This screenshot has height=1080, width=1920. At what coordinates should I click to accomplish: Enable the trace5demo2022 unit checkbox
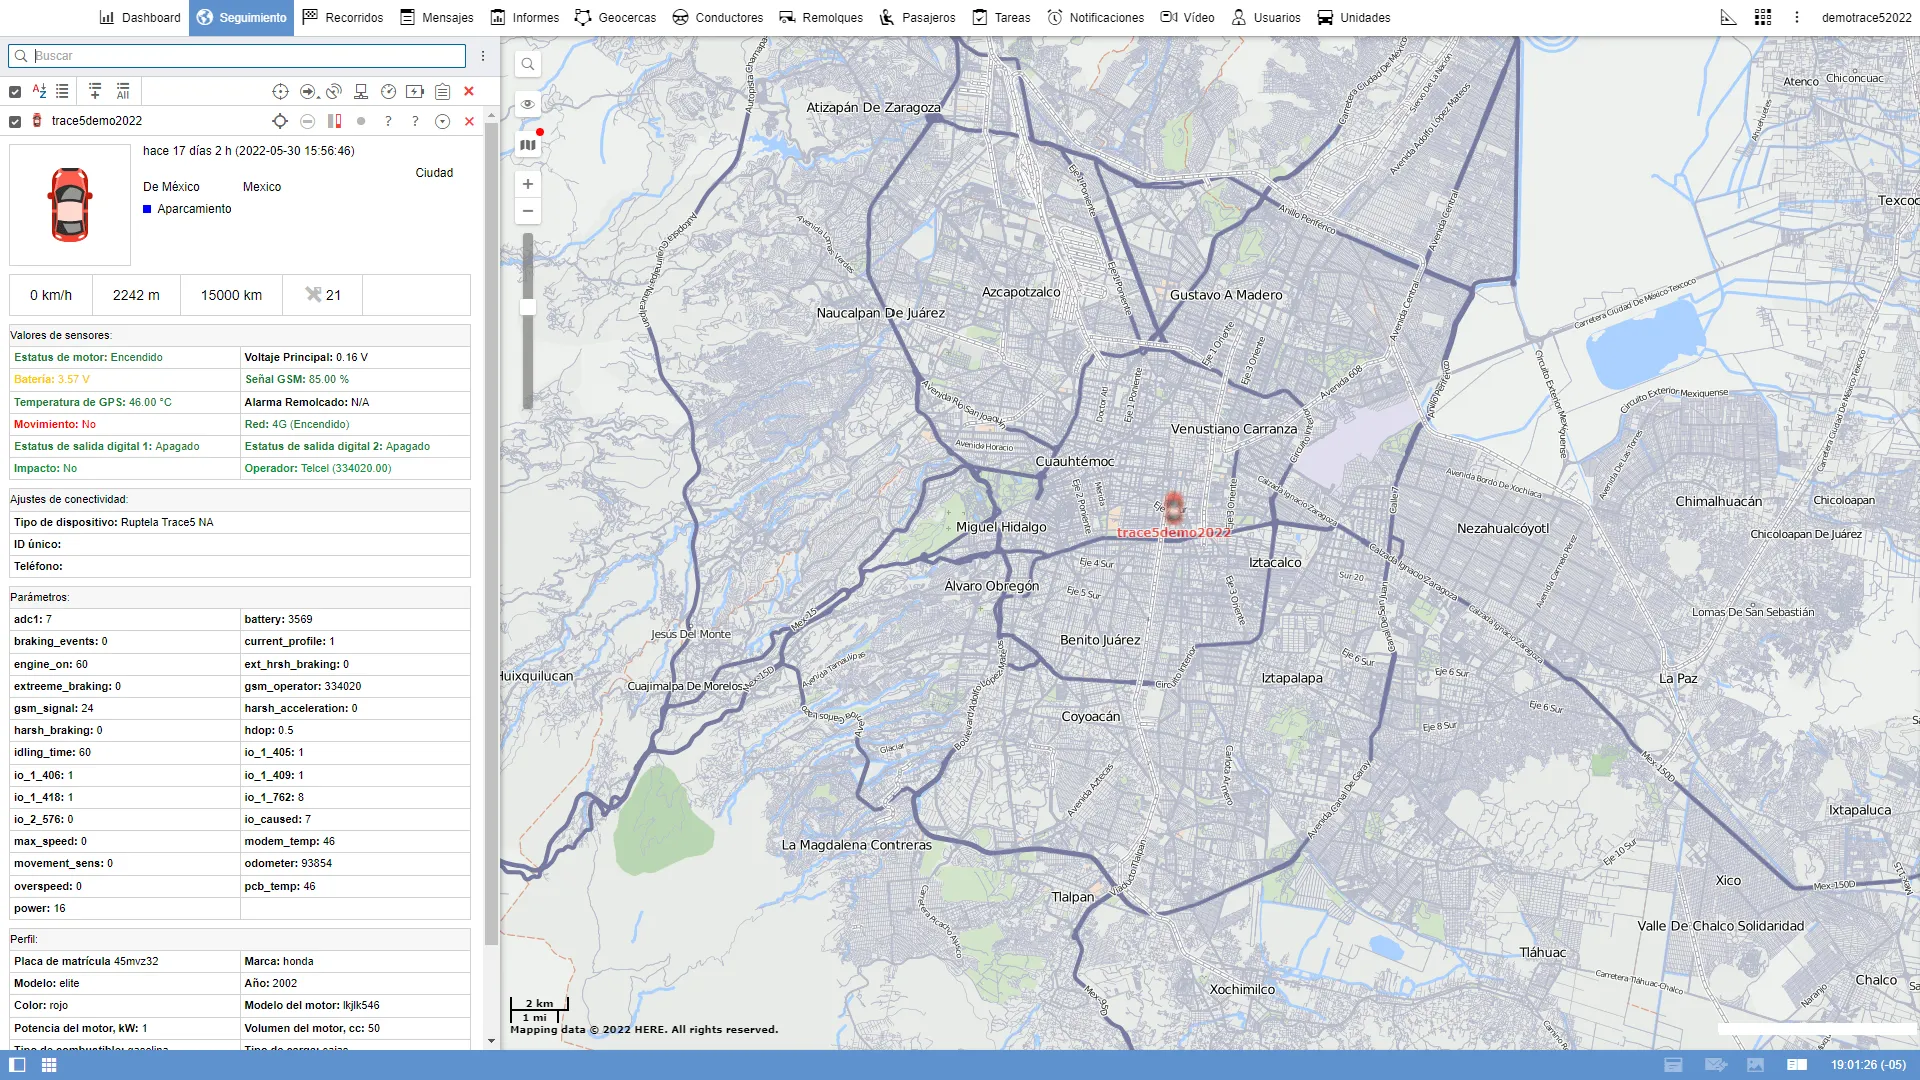coord(14,121)
